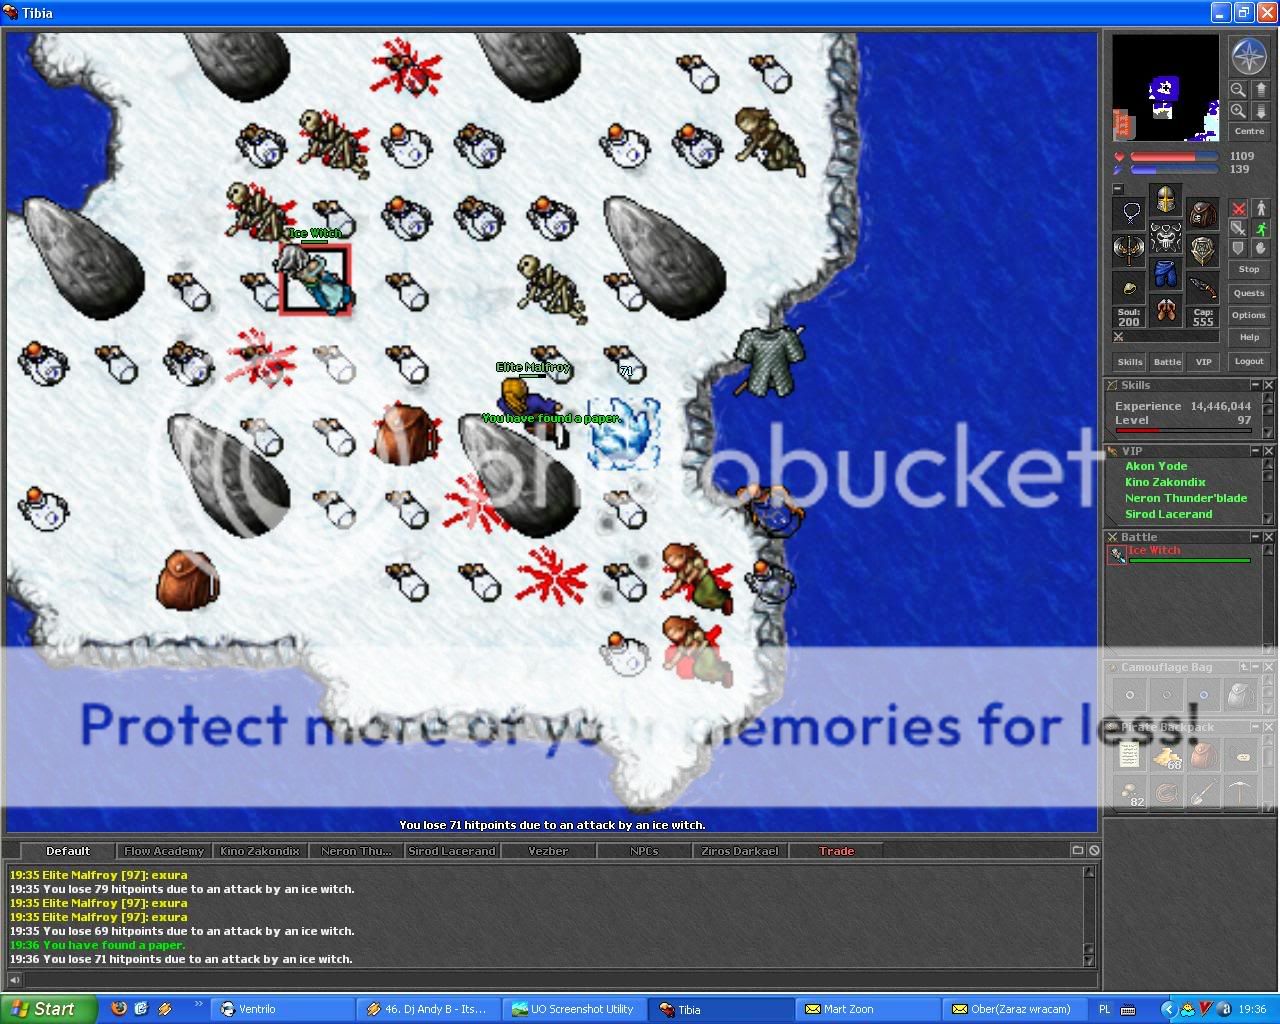Select the axe weapon slot

pos(1130,249)
